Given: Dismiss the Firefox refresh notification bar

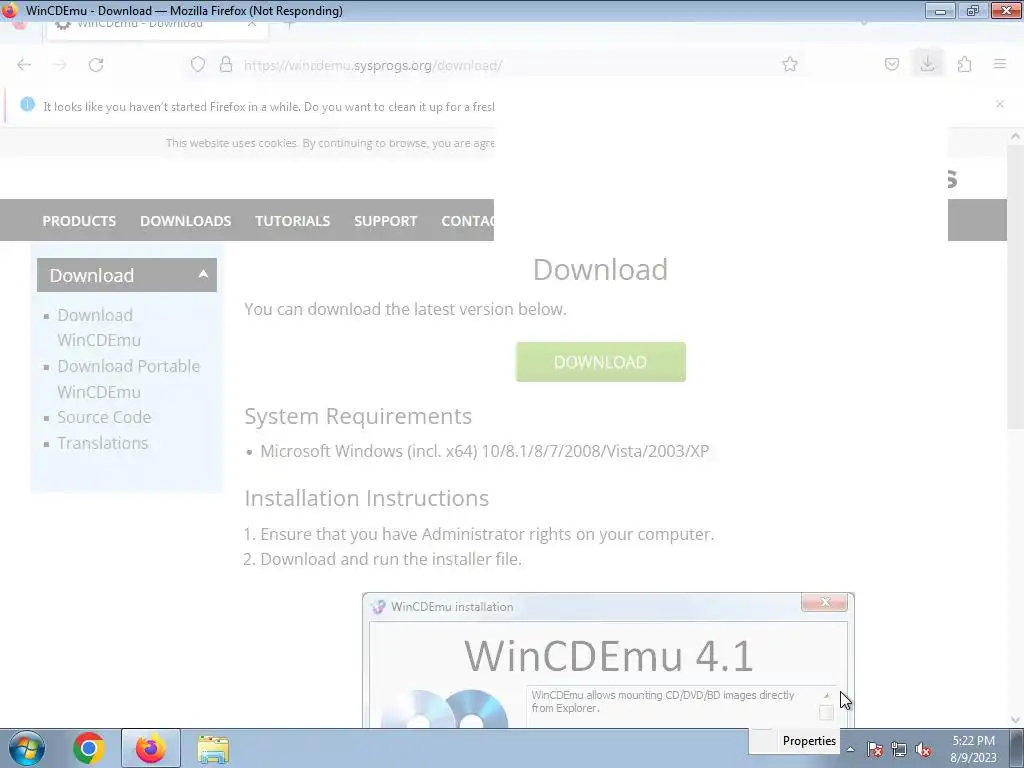Looking at the screenshot, I should [1000, 104].
